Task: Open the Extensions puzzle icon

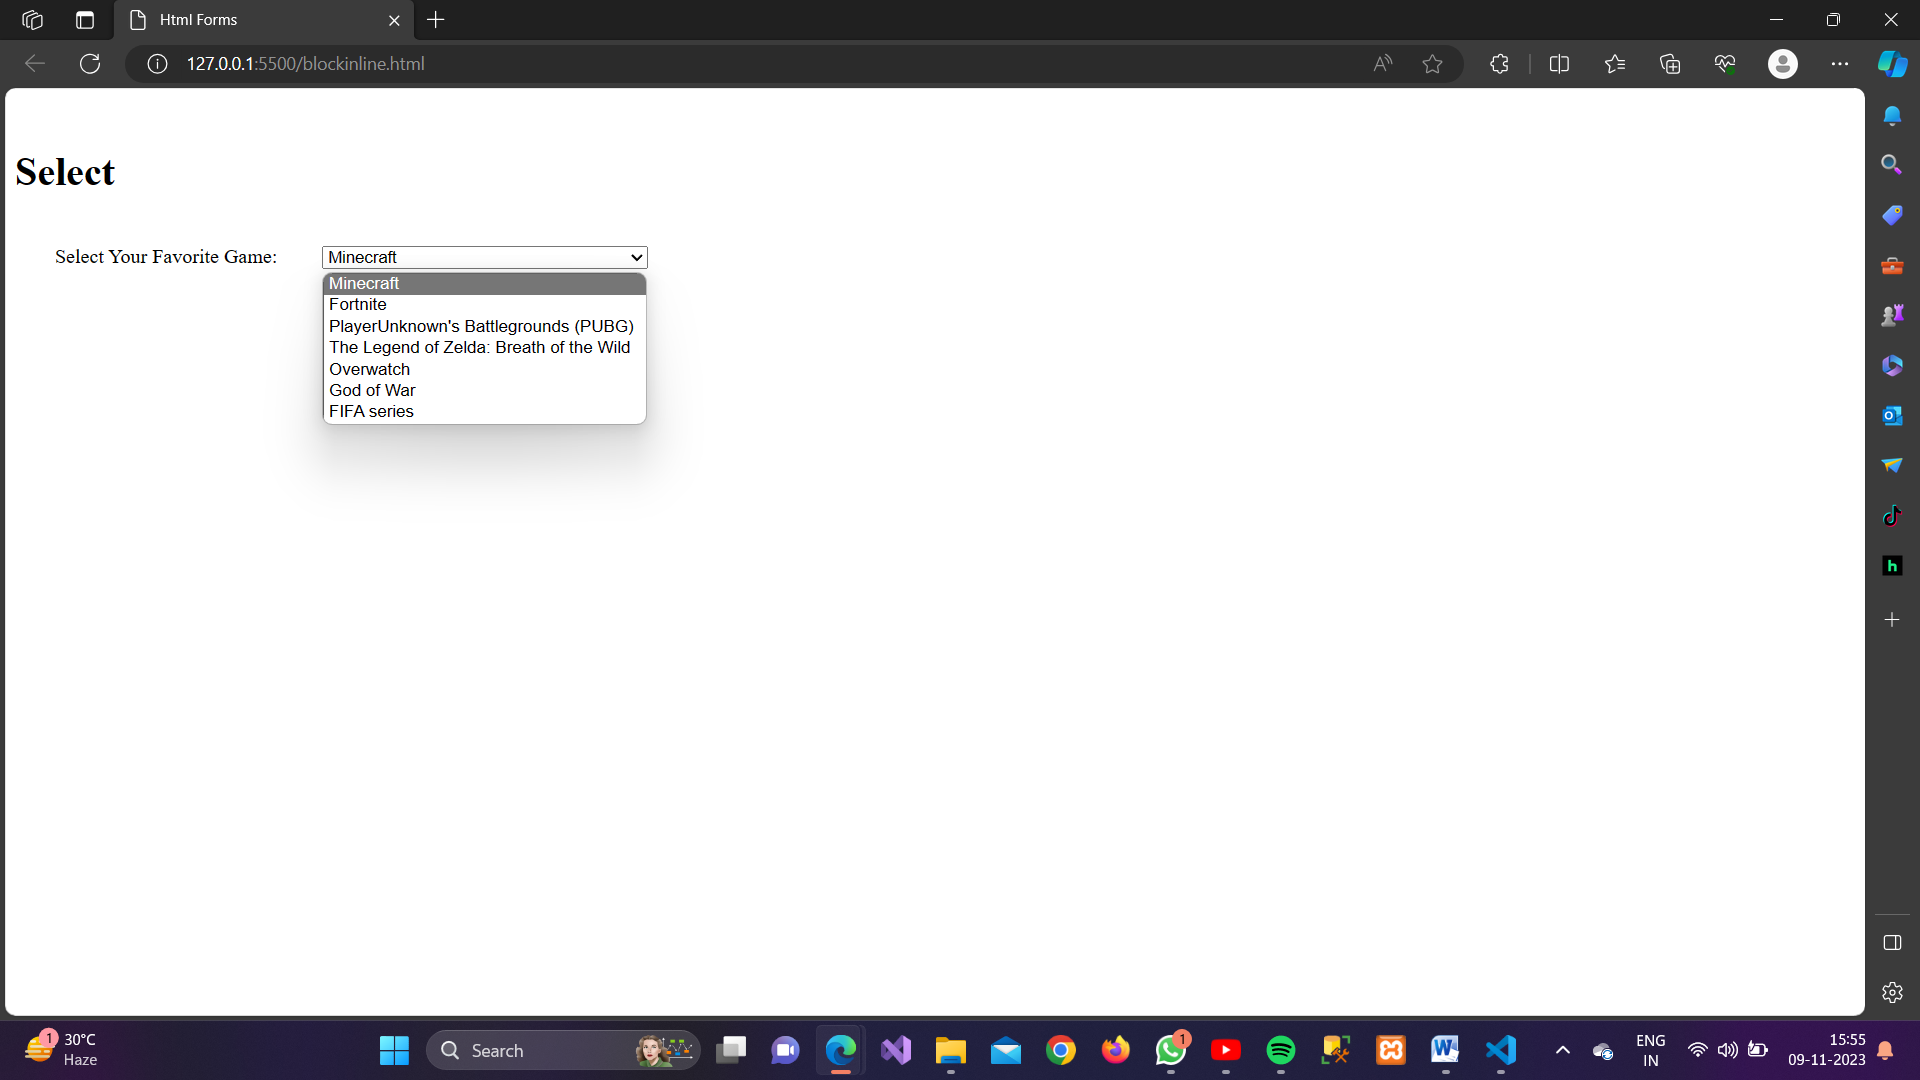Action: [1499, 64]
